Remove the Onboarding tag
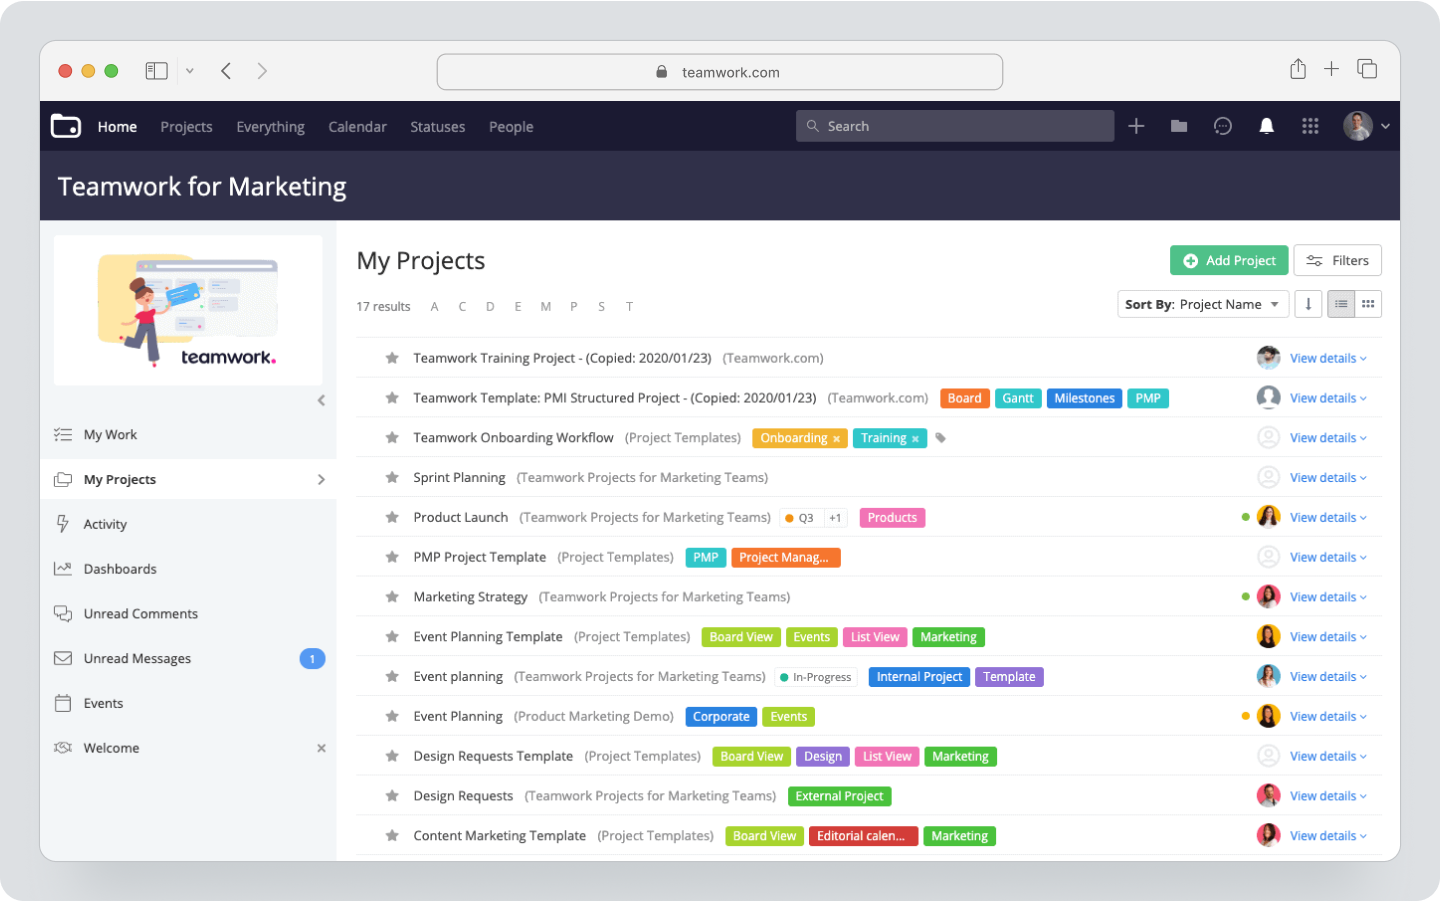 pyautogui.click(x=835, y=438)
